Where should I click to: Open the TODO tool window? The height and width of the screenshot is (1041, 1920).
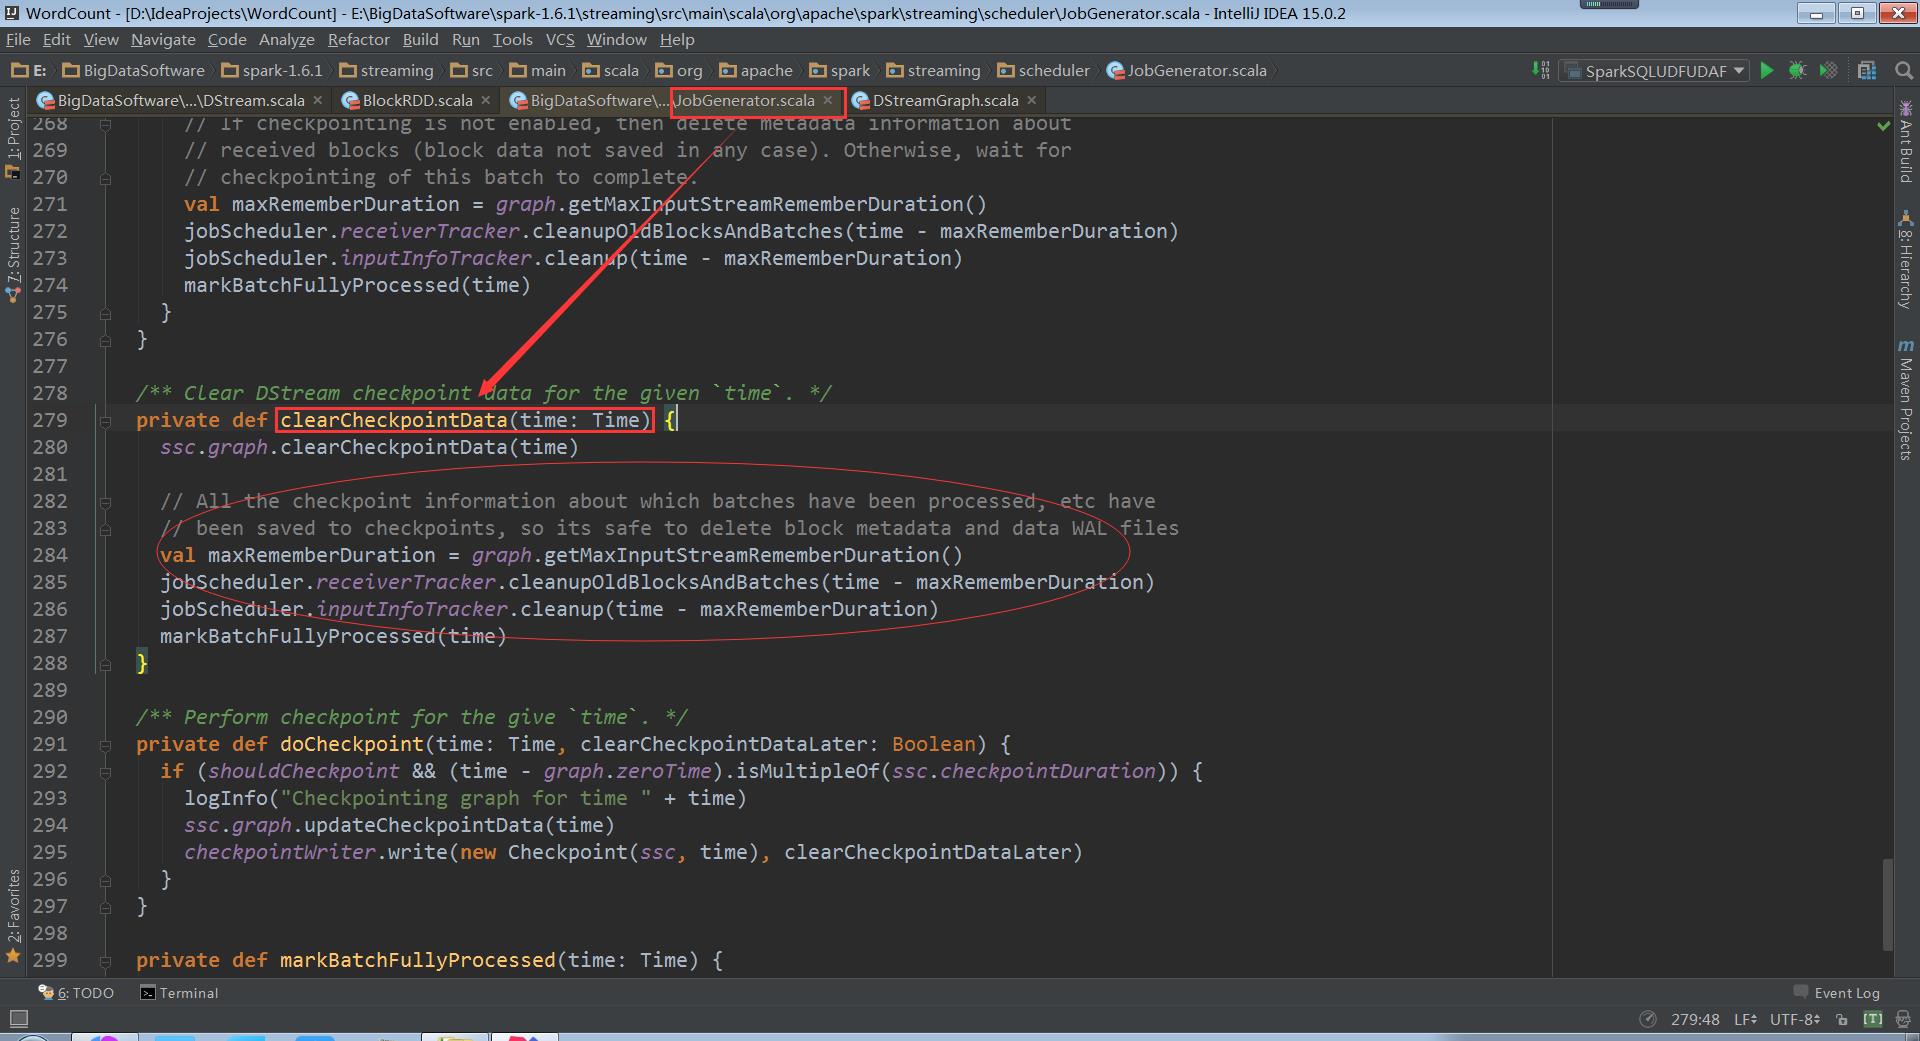[76, 993]
